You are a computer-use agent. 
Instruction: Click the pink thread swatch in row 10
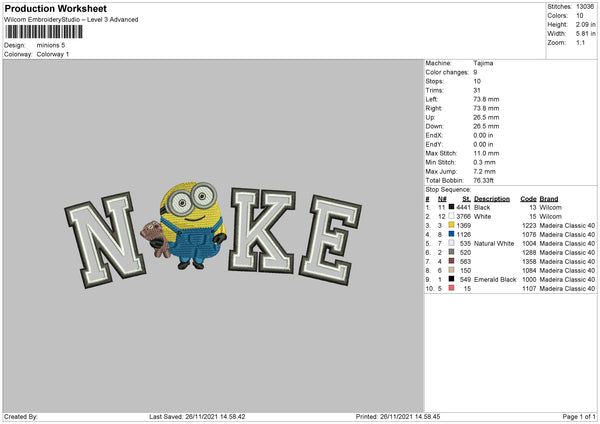(x=452, y=288)
